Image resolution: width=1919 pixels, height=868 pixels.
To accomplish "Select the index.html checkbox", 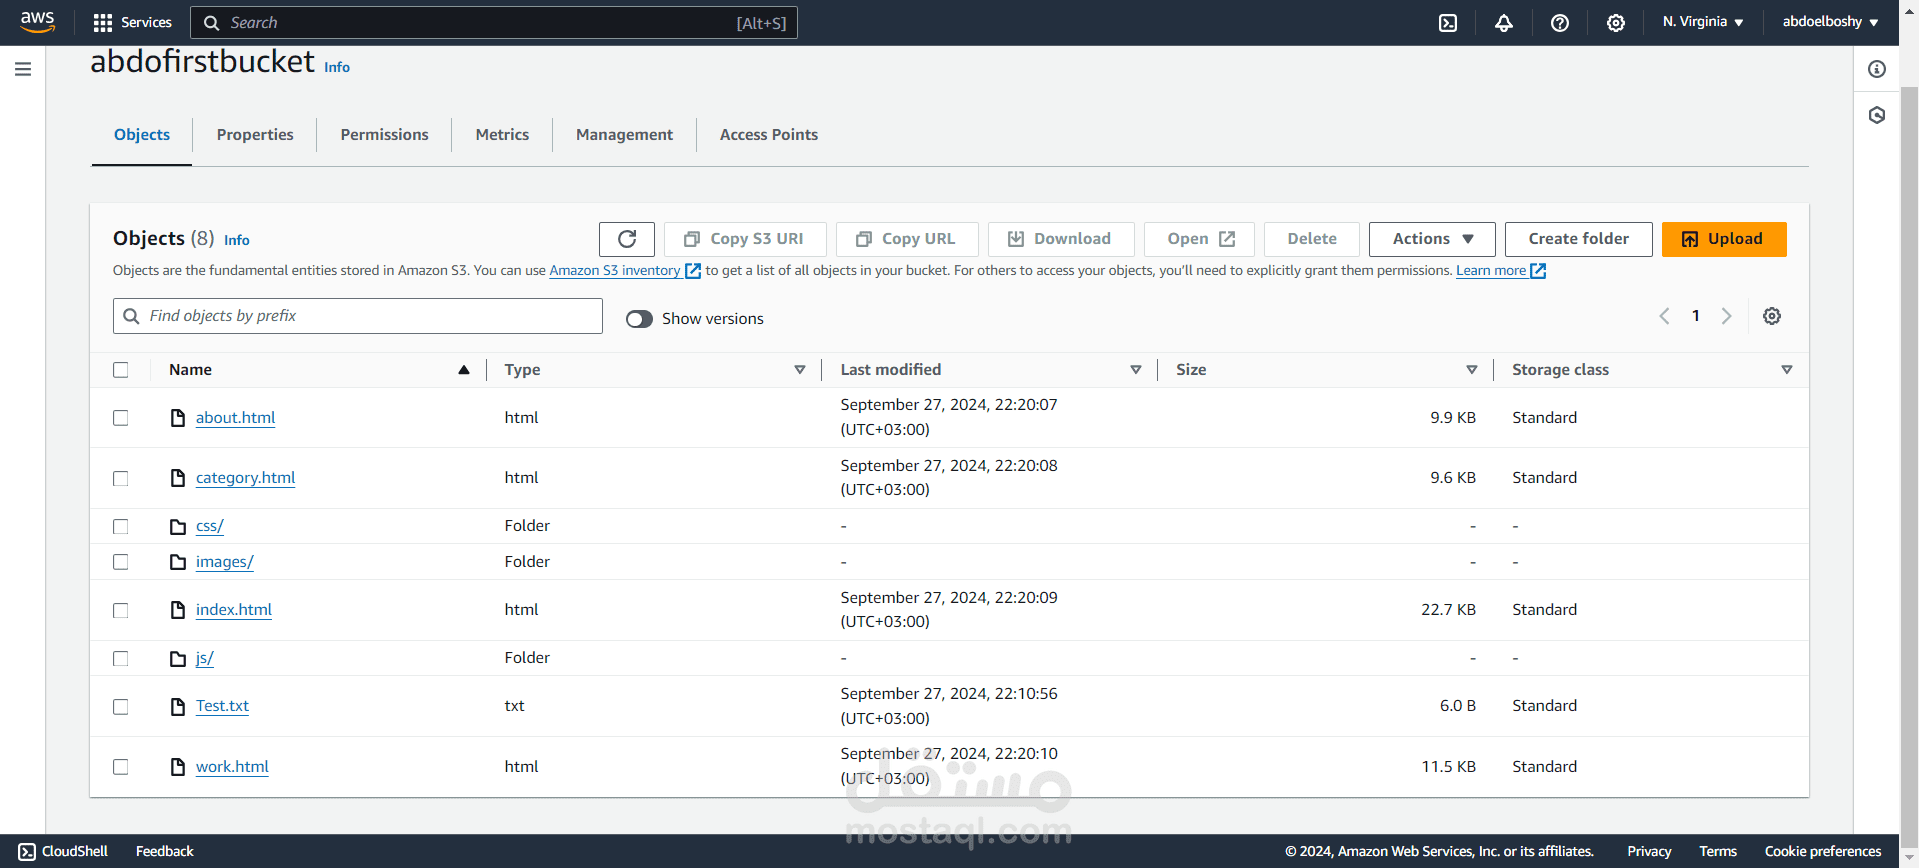I will [121, 610].
